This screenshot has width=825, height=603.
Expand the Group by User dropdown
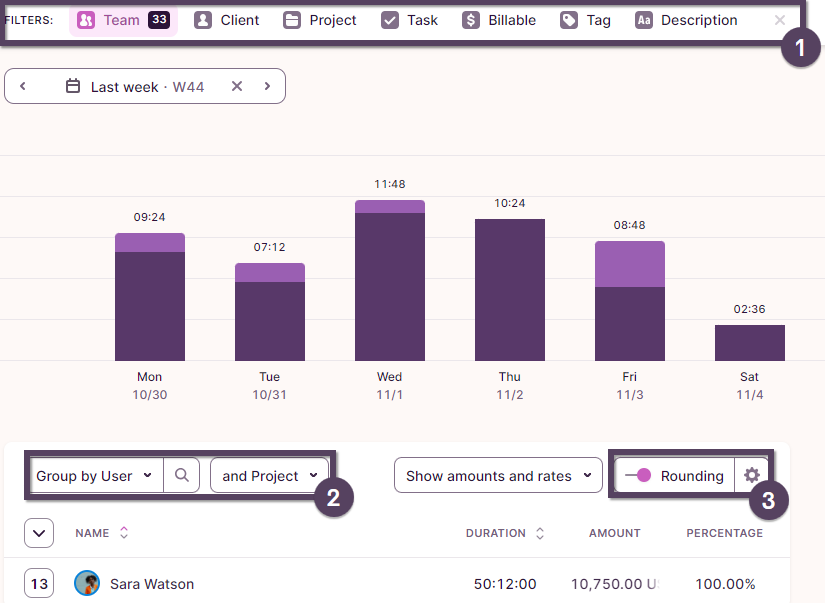95,476
